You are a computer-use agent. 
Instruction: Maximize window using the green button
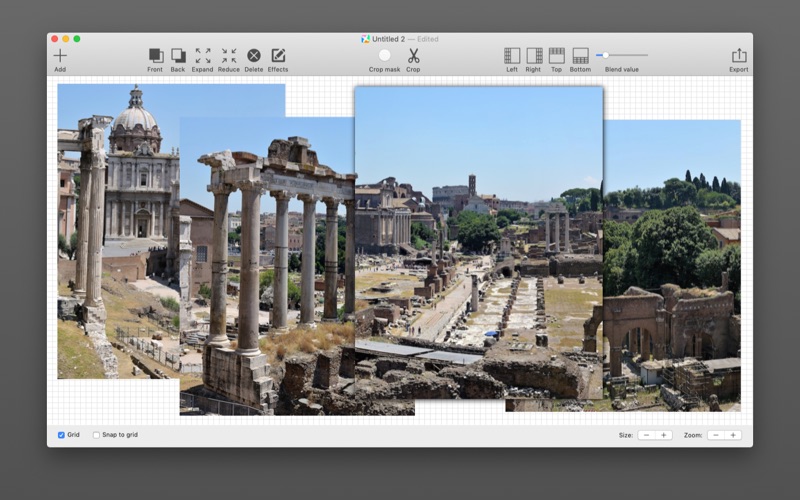[77, 39]
